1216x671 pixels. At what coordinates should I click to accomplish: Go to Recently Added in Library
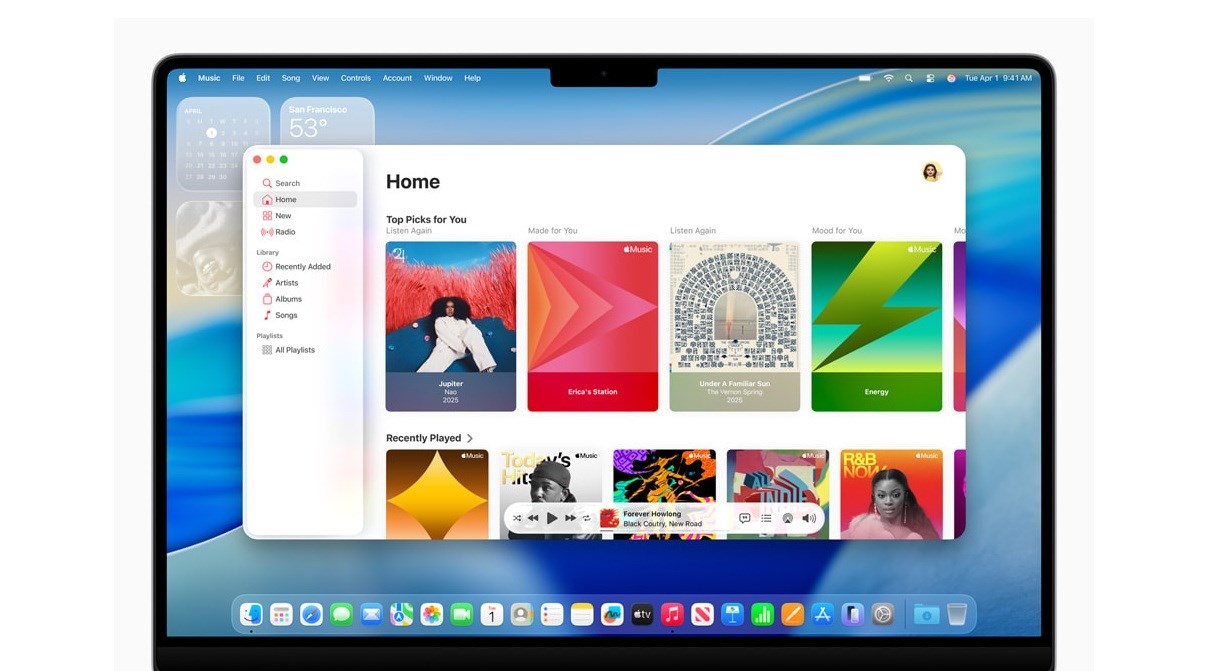point(302,267)
